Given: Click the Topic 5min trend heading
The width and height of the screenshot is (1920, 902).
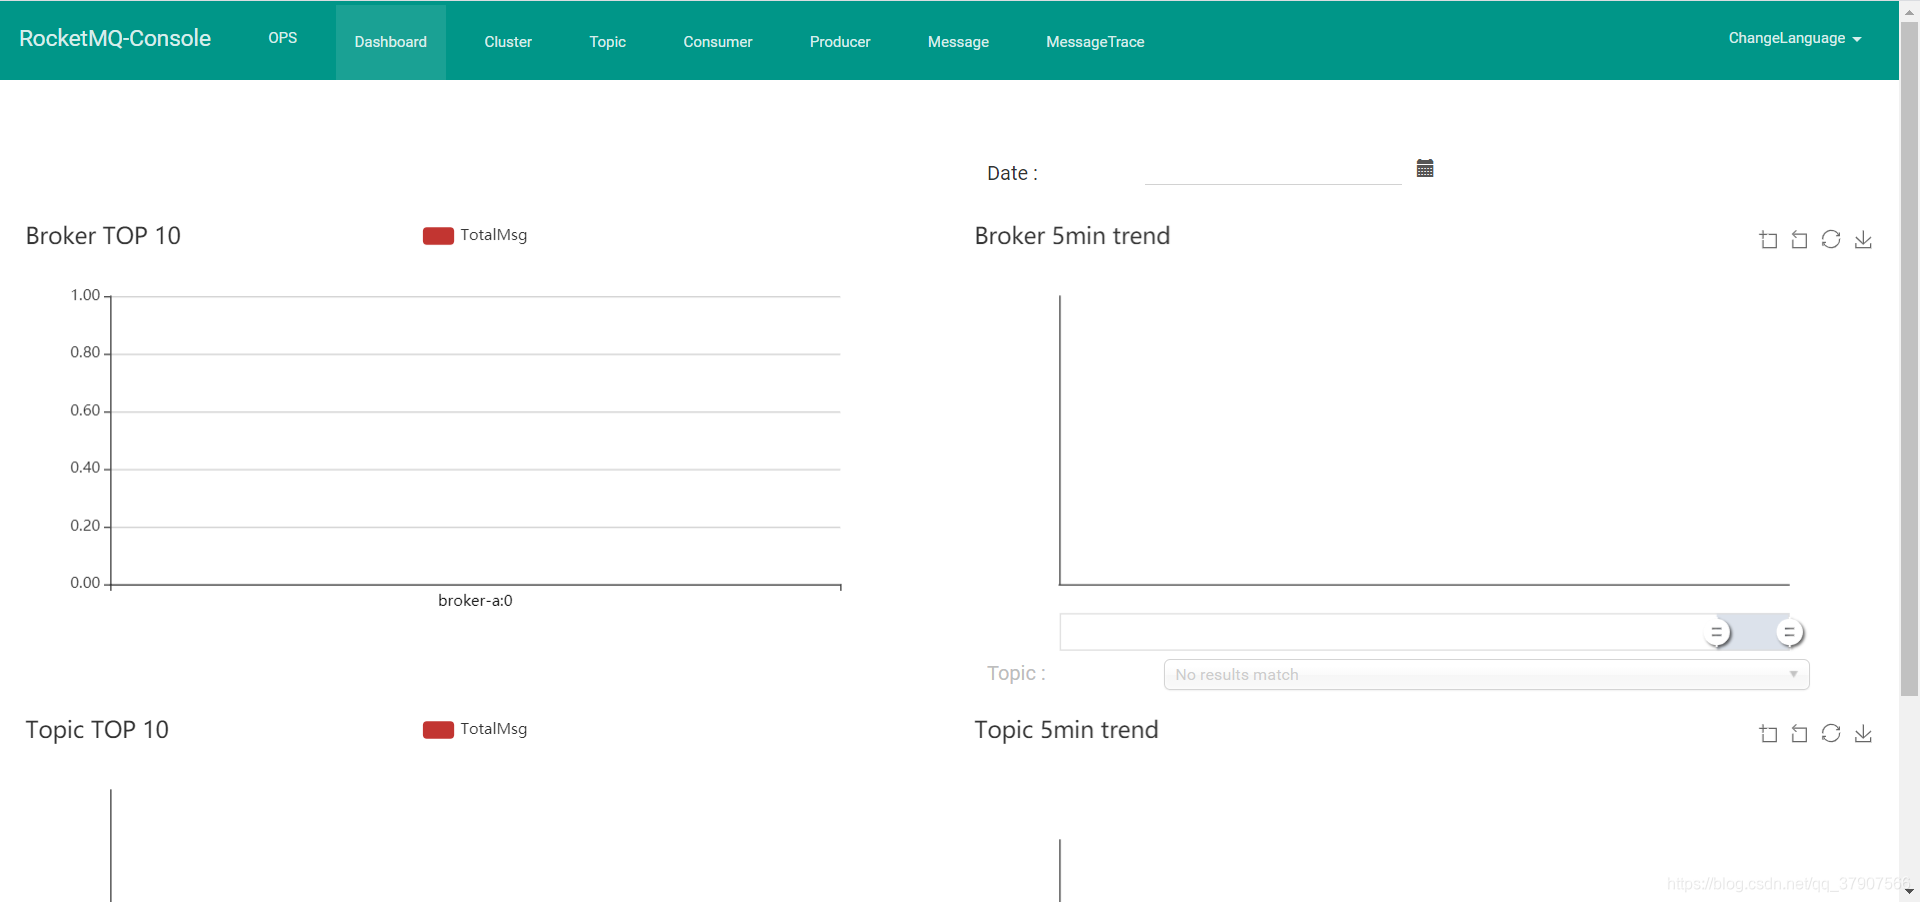Looking at the screenshot, I should 1066,730.
